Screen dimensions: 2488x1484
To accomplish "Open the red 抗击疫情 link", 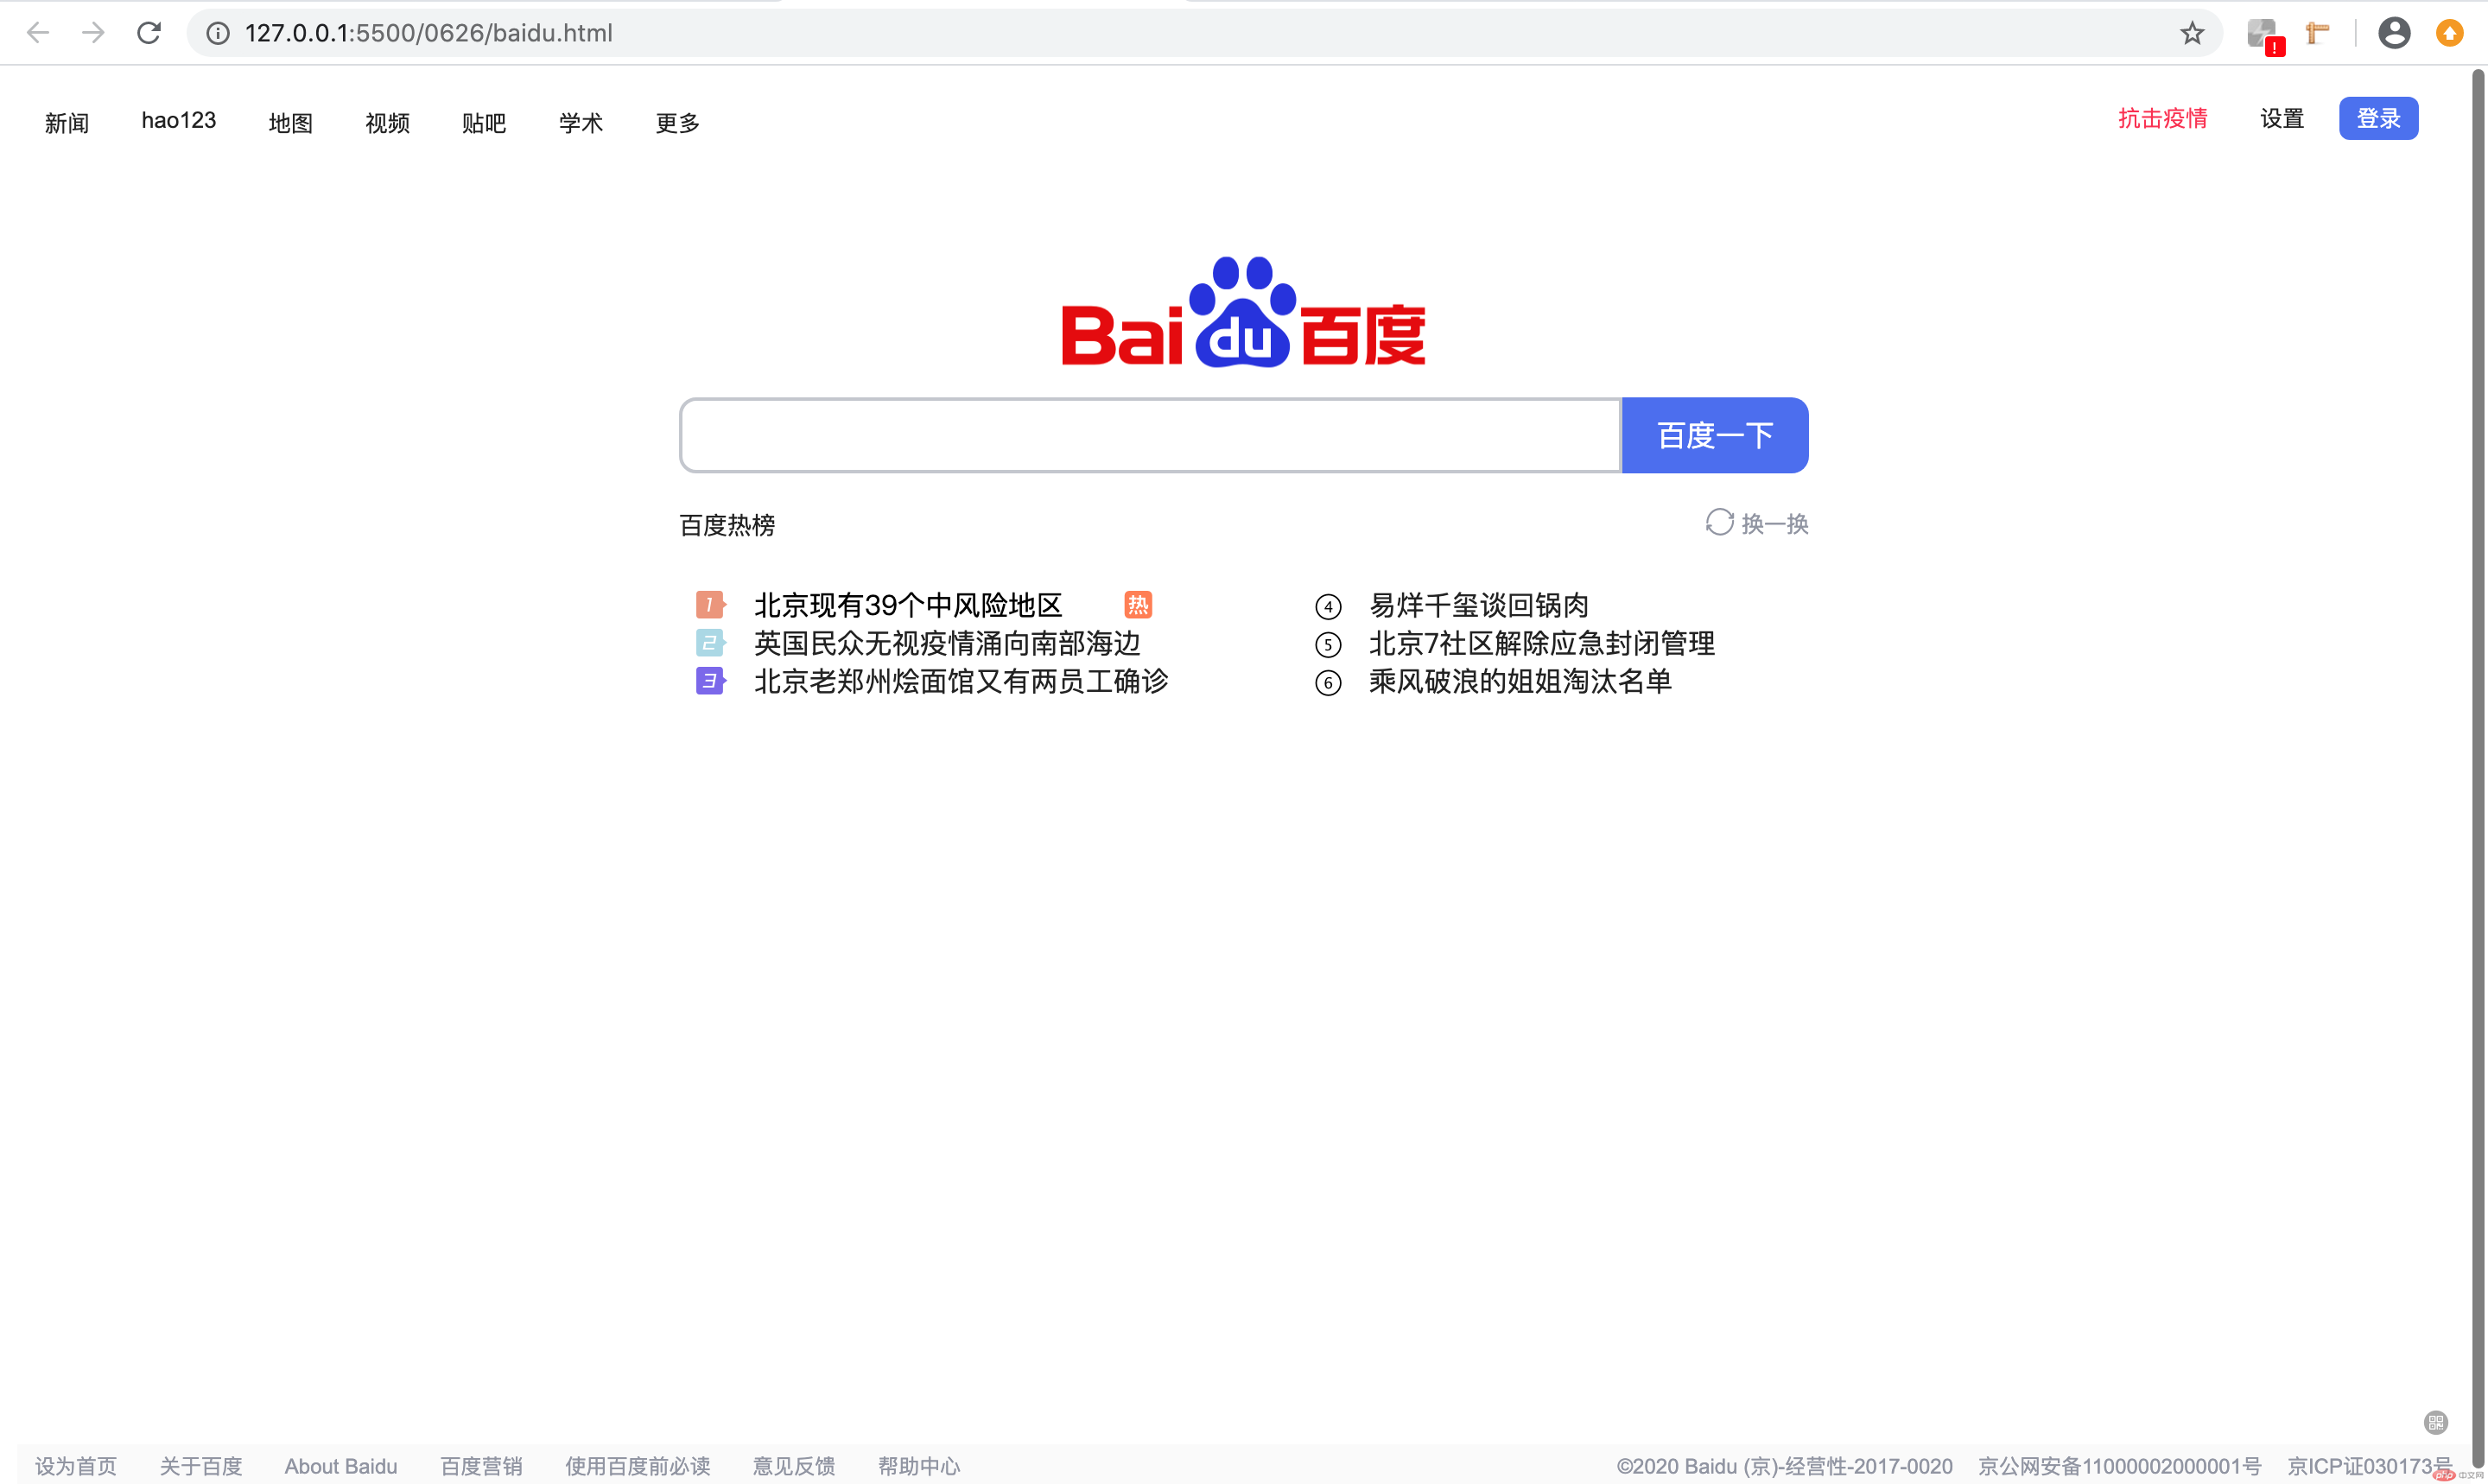I will (2163, 118).
